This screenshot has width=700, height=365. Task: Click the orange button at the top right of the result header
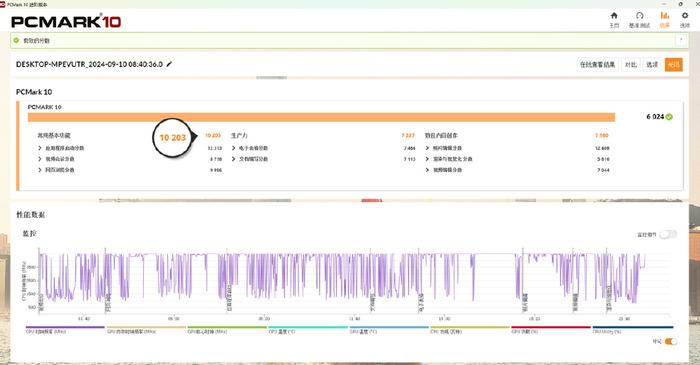pyautogui.click(x=673, y=65)
